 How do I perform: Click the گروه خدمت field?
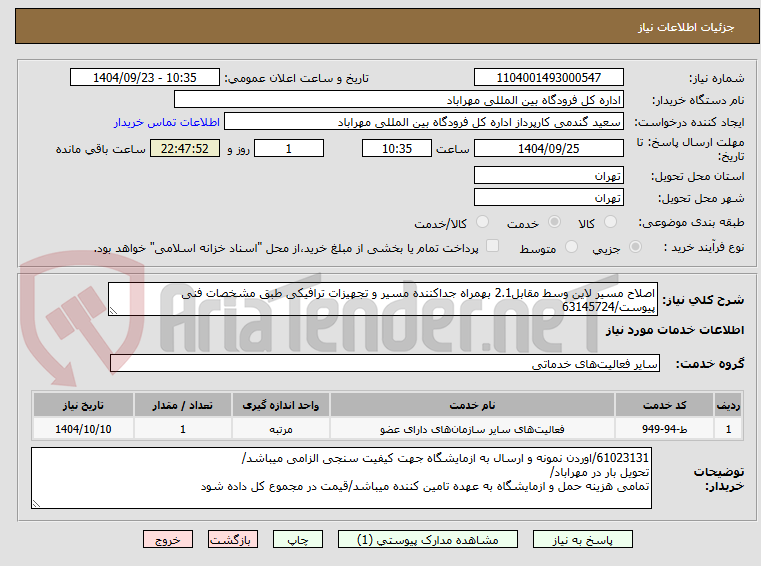(385, 364)
